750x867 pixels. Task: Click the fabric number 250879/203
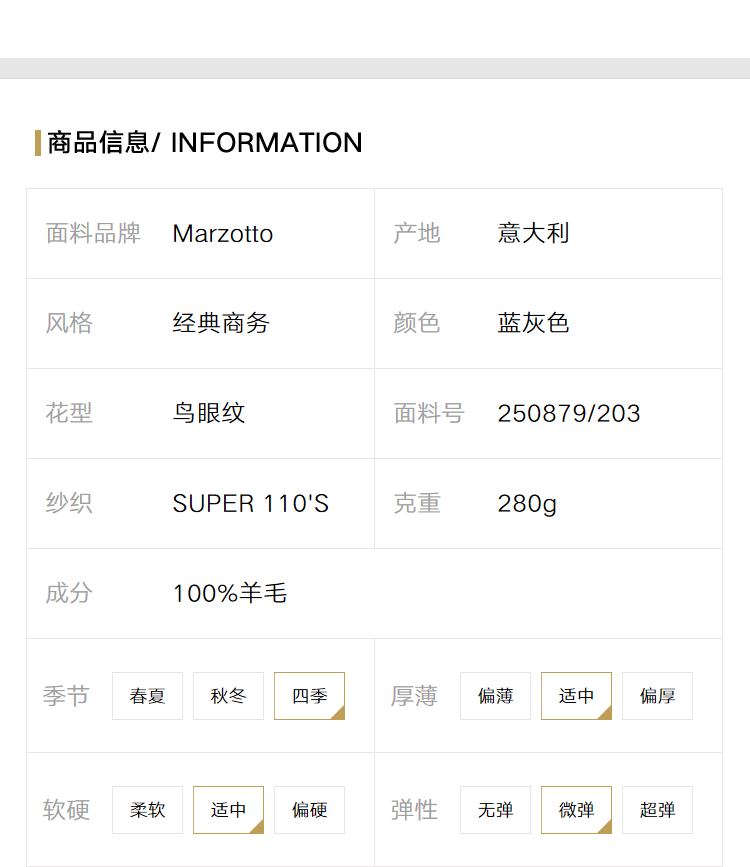point(569,414)
